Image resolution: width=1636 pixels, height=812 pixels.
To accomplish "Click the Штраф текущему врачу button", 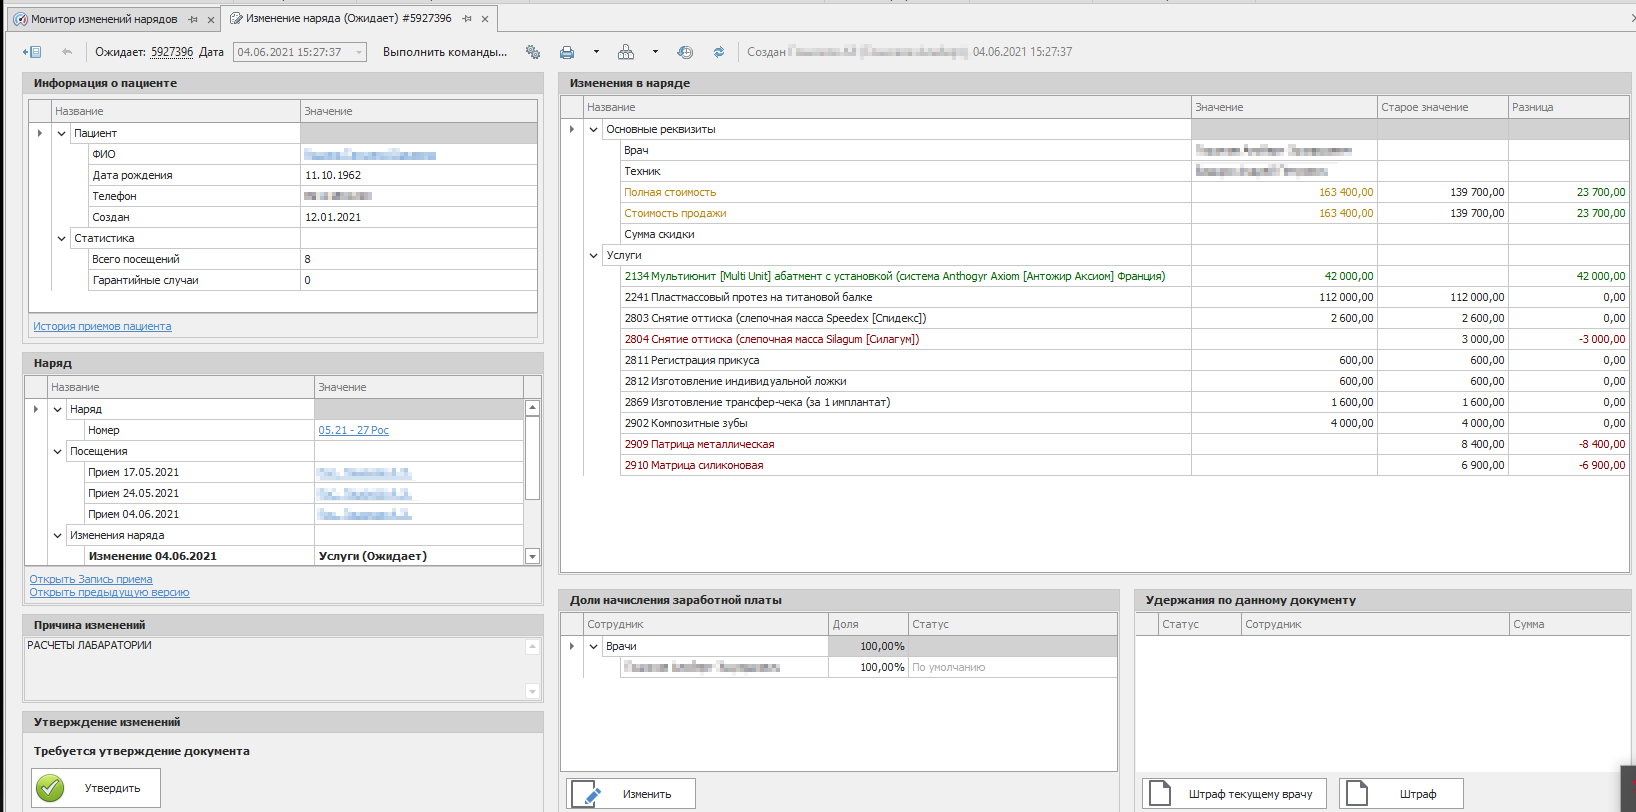I will [1234, 794].
